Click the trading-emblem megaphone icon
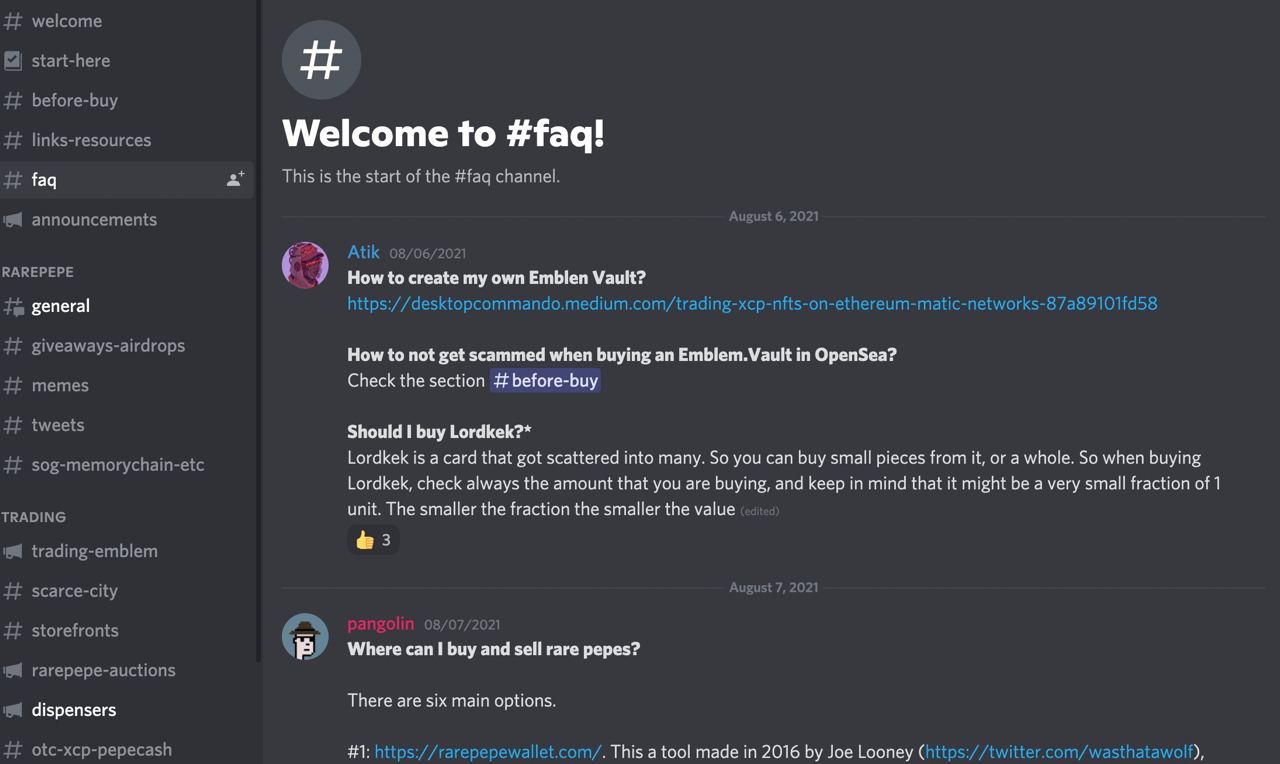The width and height of the screenshot is (1280, 764). click(x=13, y=551)
